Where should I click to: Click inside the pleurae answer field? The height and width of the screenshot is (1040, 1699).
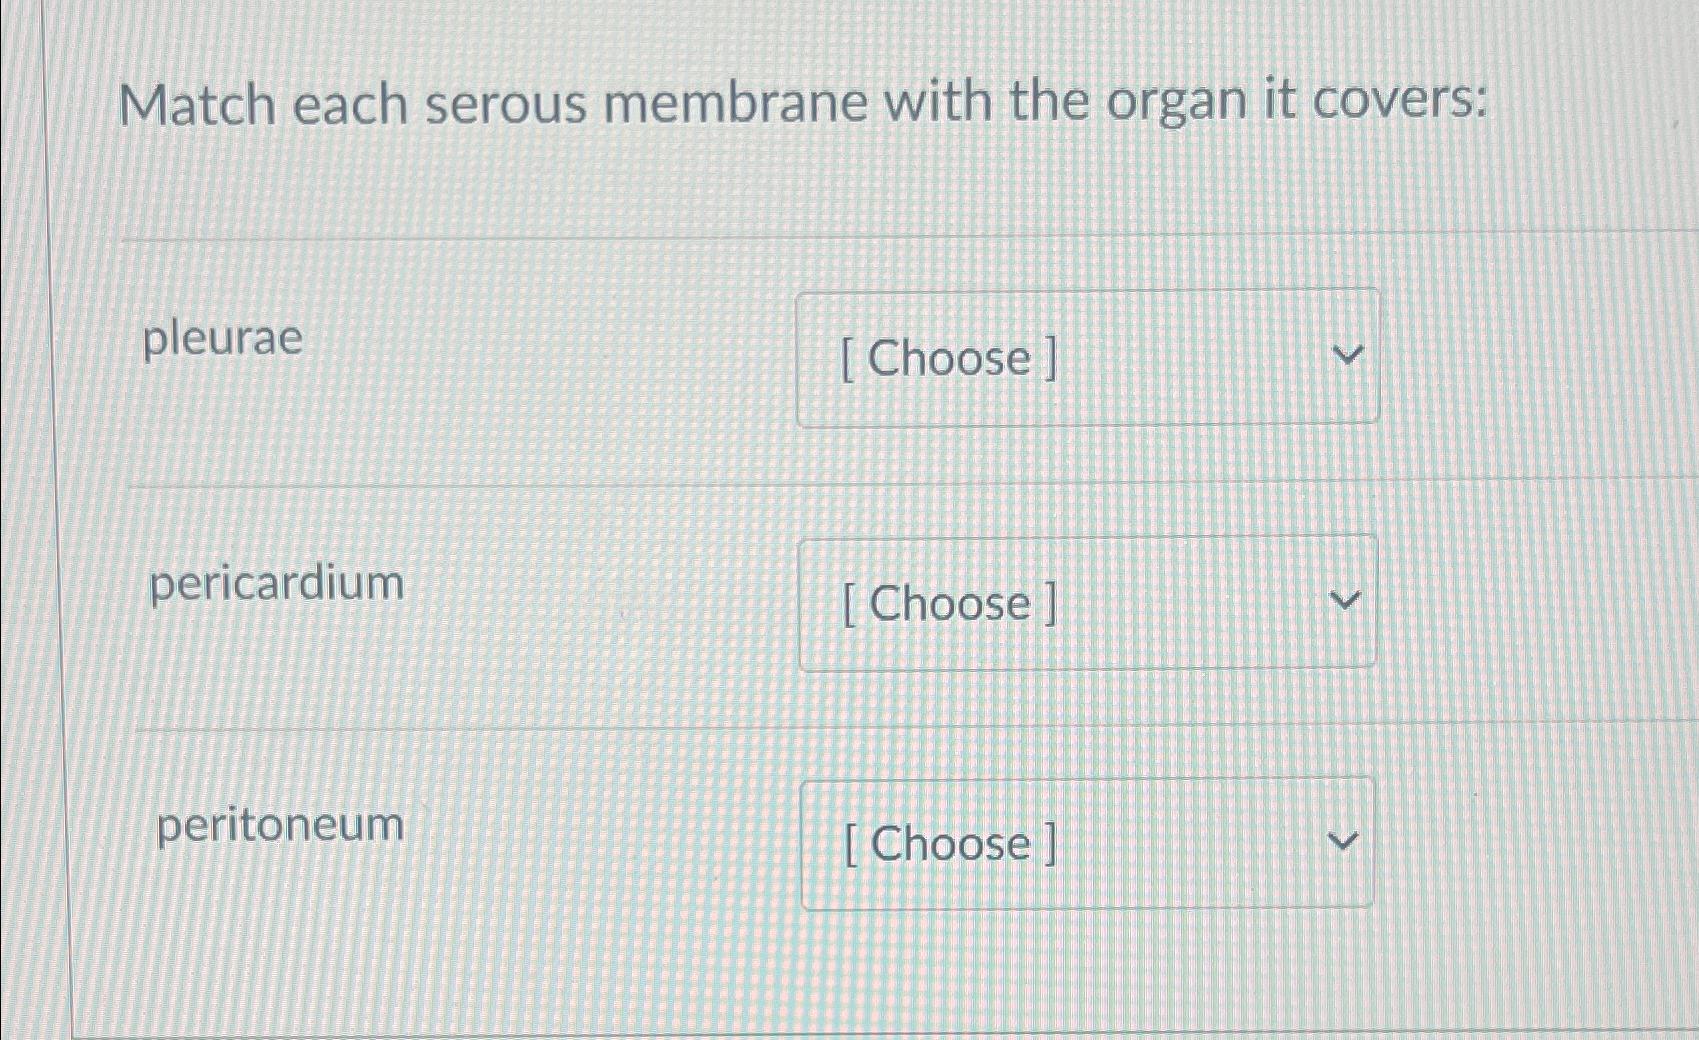point(1087,358)
